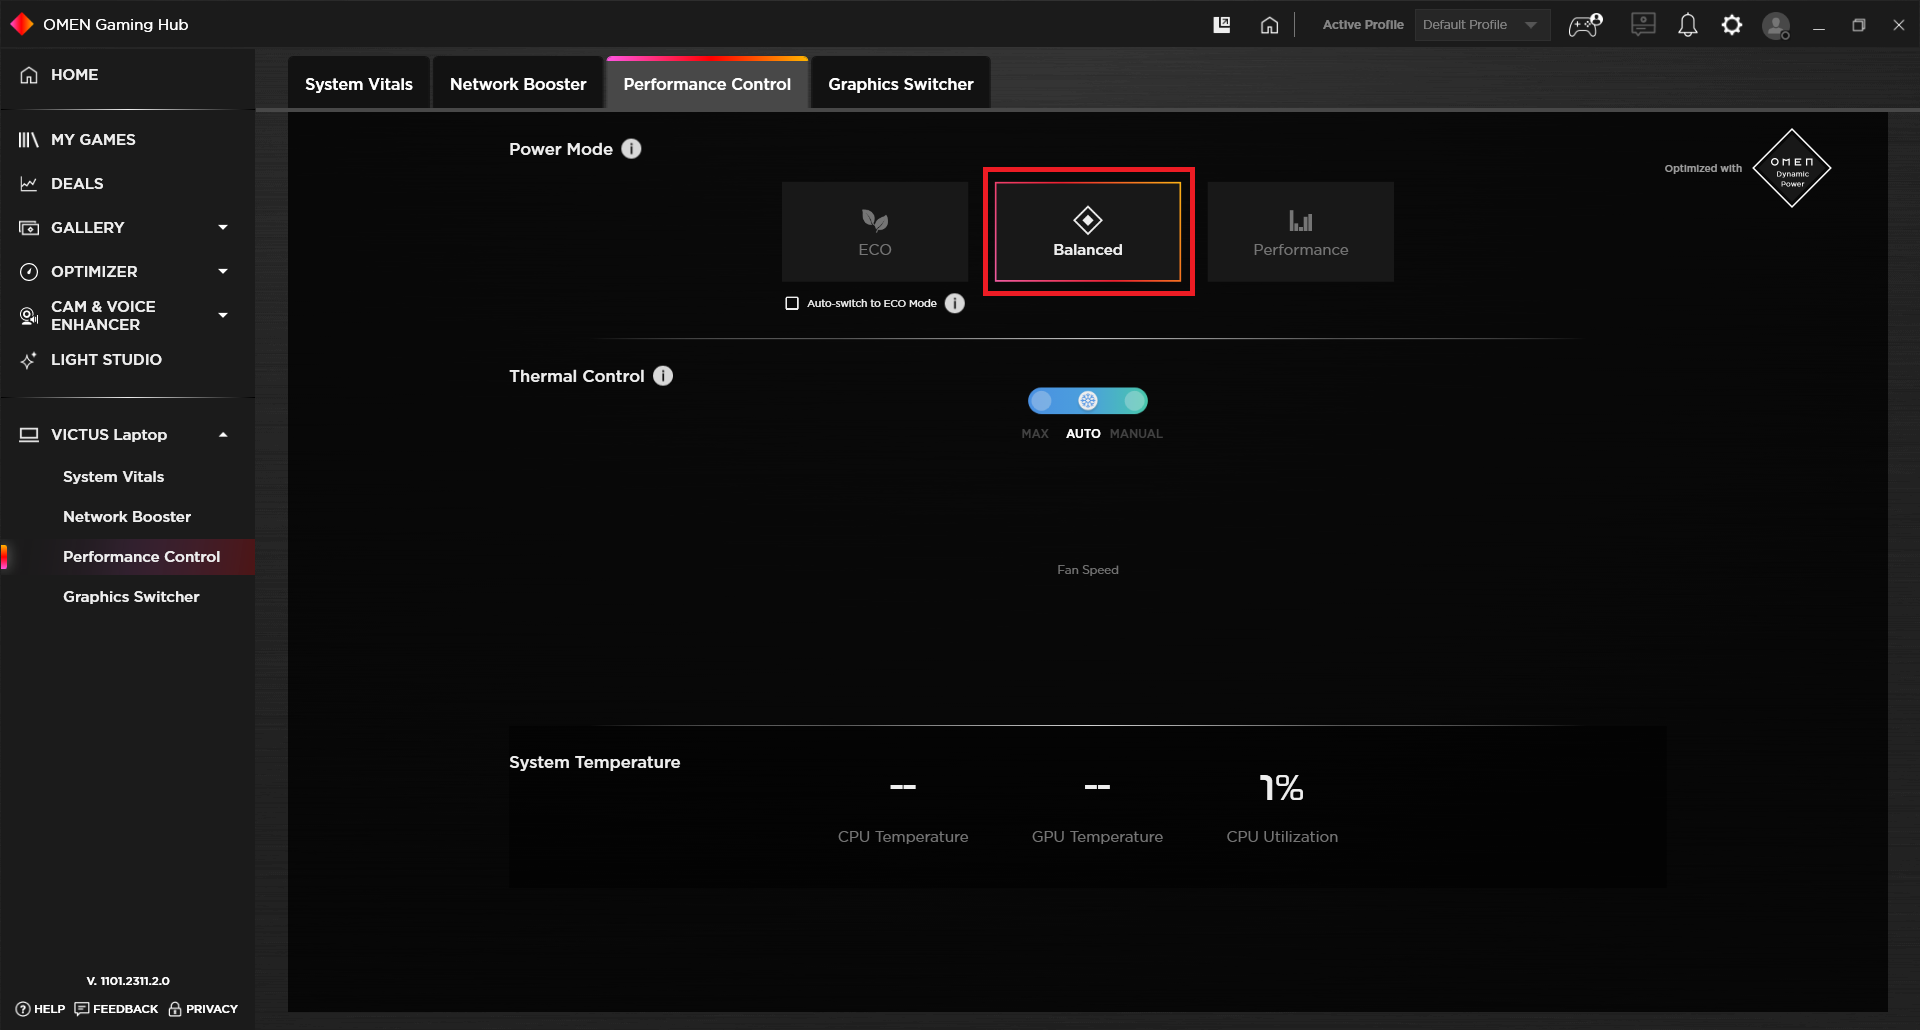This screenshot has height=1030, width=1920.
Task: Click the My Games library icon
Action: 29,140
